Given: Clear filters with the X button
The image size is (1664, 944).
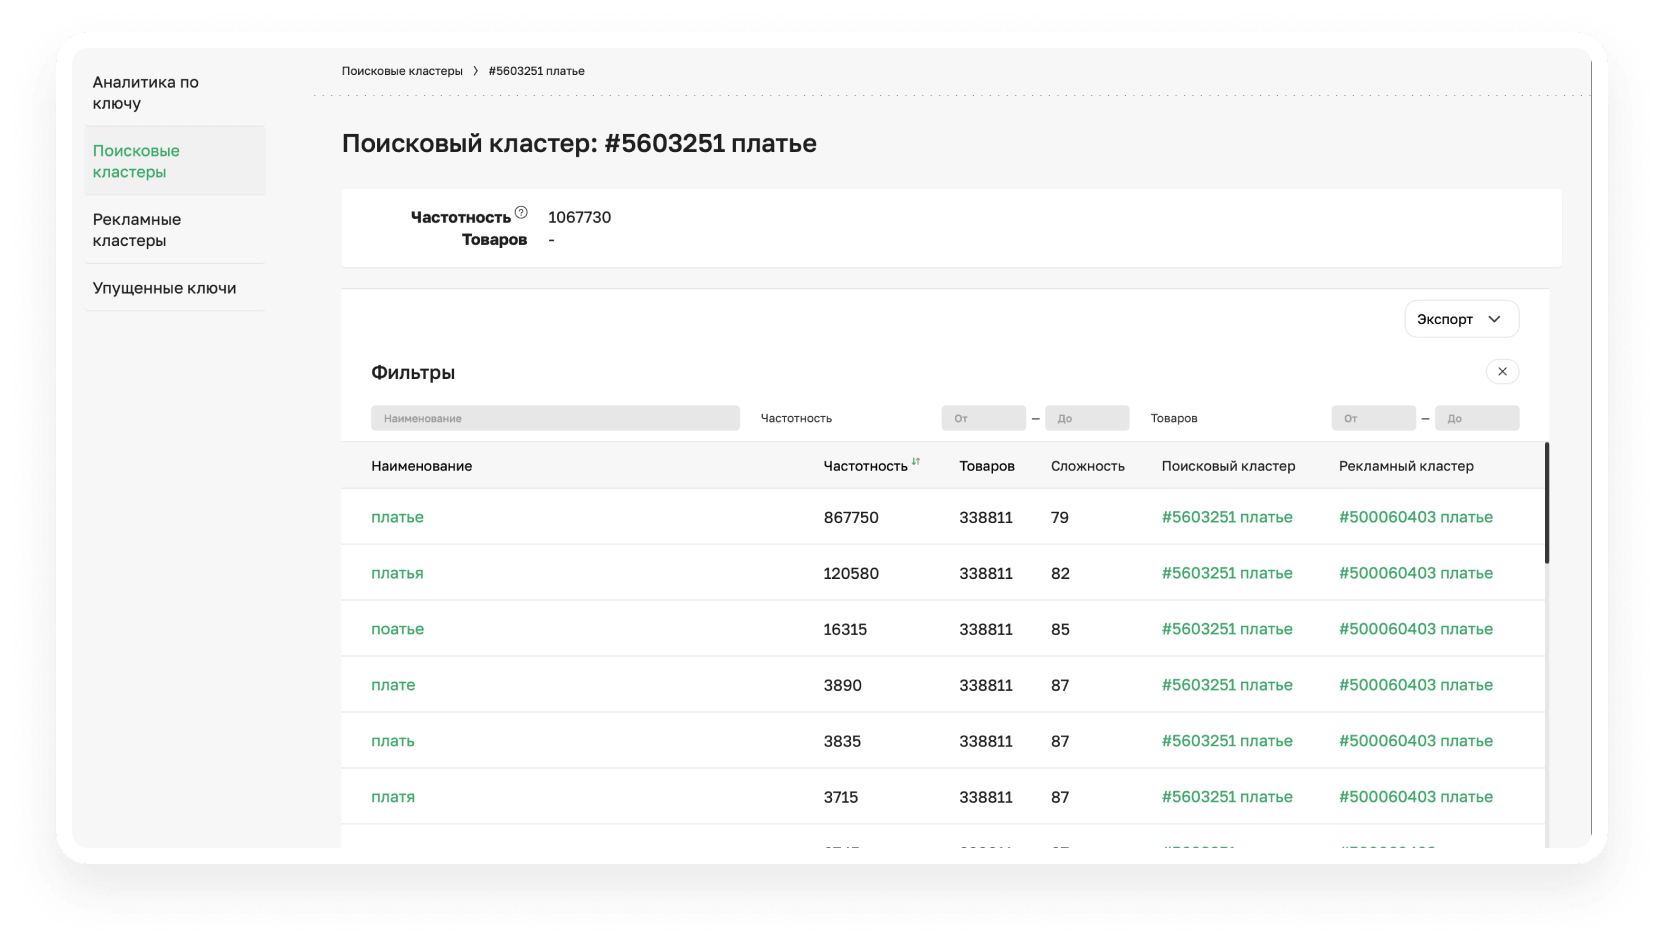Looking at the screenshot, I should (1502, 372).
